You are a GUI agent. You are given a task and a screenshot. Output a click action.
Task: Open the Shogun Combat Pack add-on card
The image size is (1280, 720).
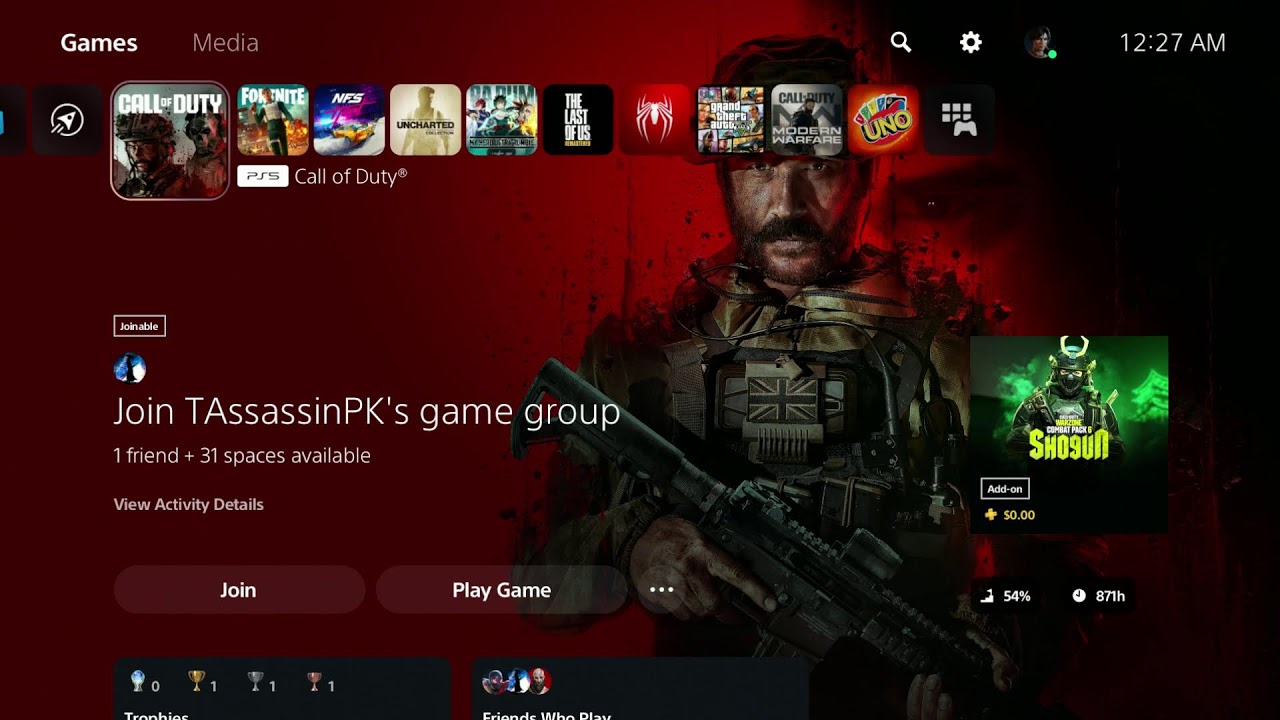1069,435
